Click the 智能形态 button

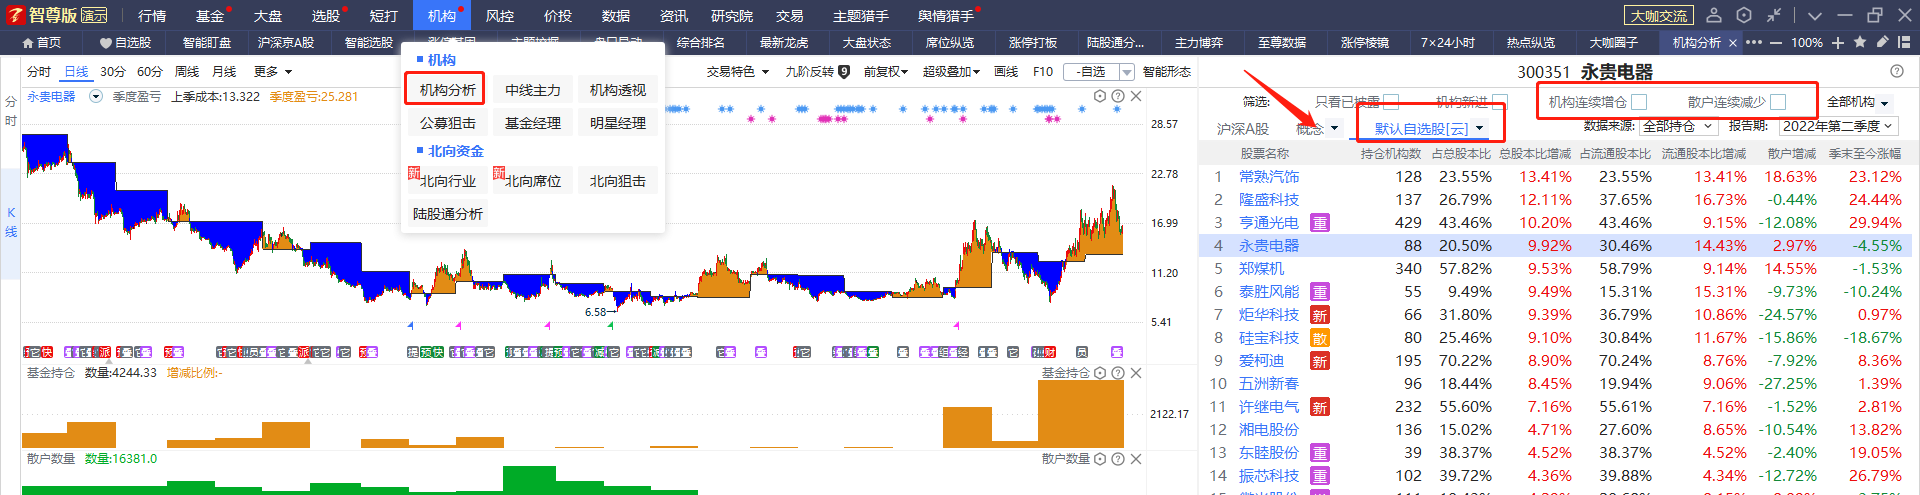pyautogui.click(x=1167, y=72)
